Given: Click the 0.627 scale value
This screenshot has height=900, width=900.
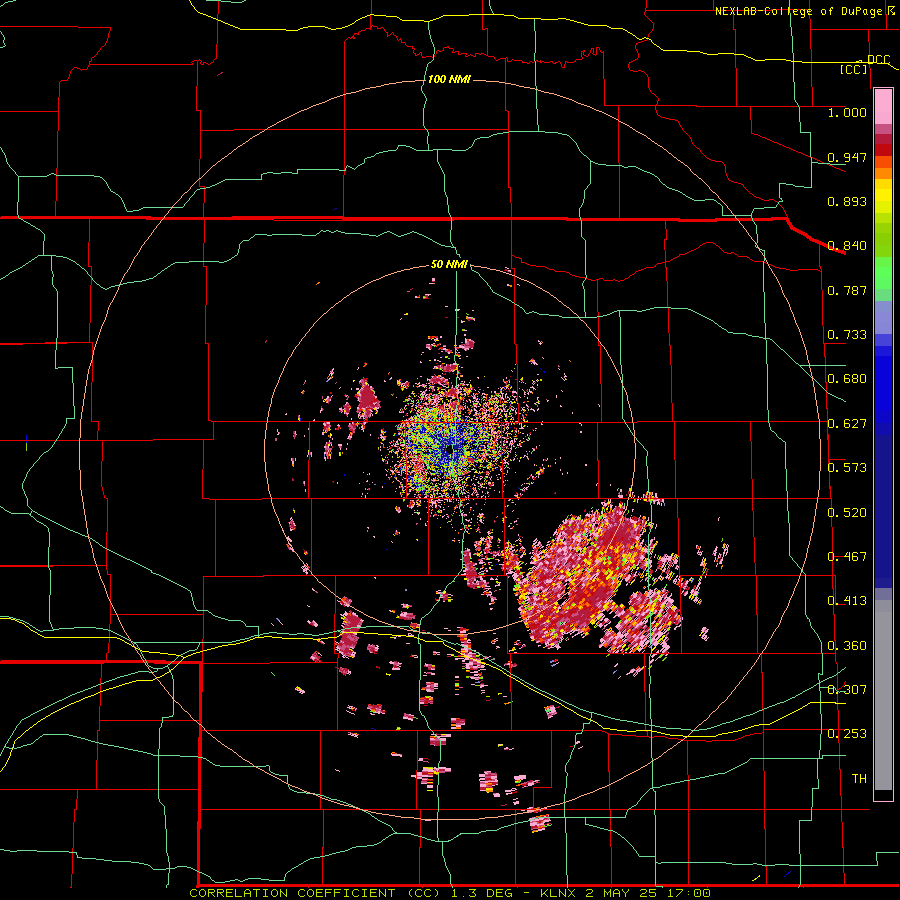Looking at the screenshot, I should [x=847, y=424].
